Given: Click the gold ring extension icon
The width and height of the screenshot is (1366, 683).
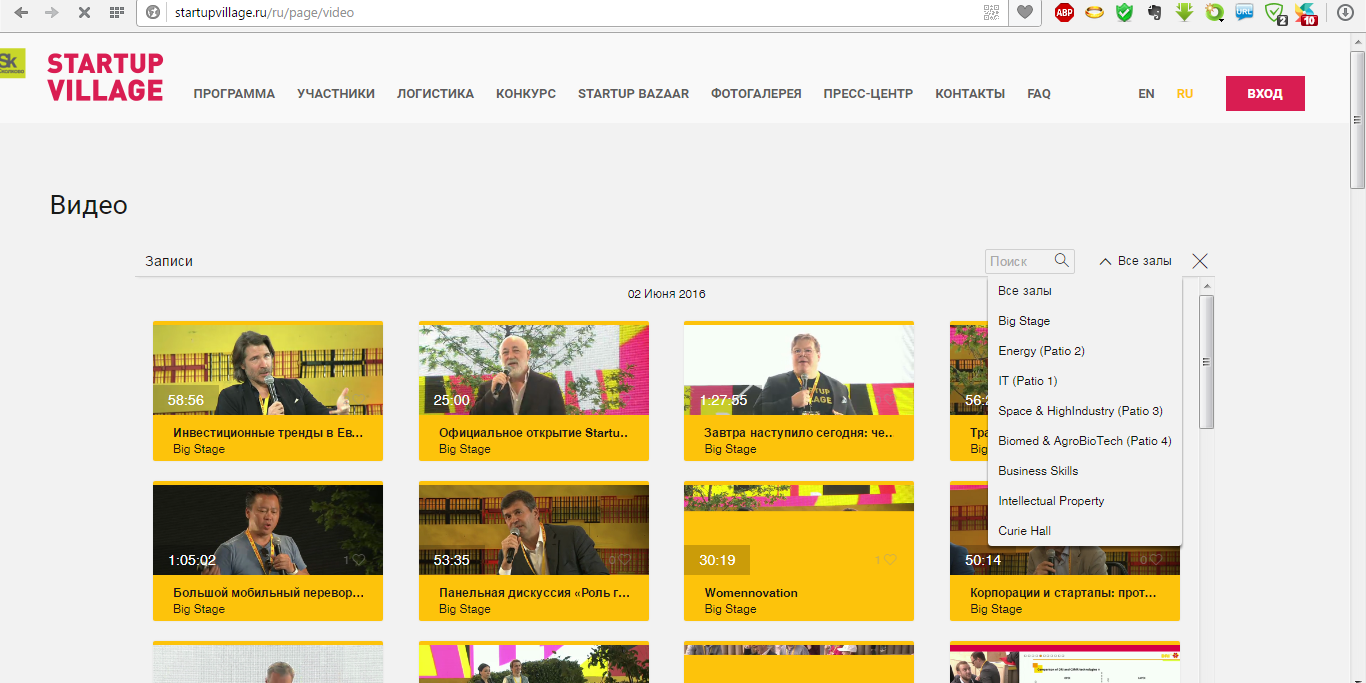Looking at the screenshot, I should point(1094,13).
